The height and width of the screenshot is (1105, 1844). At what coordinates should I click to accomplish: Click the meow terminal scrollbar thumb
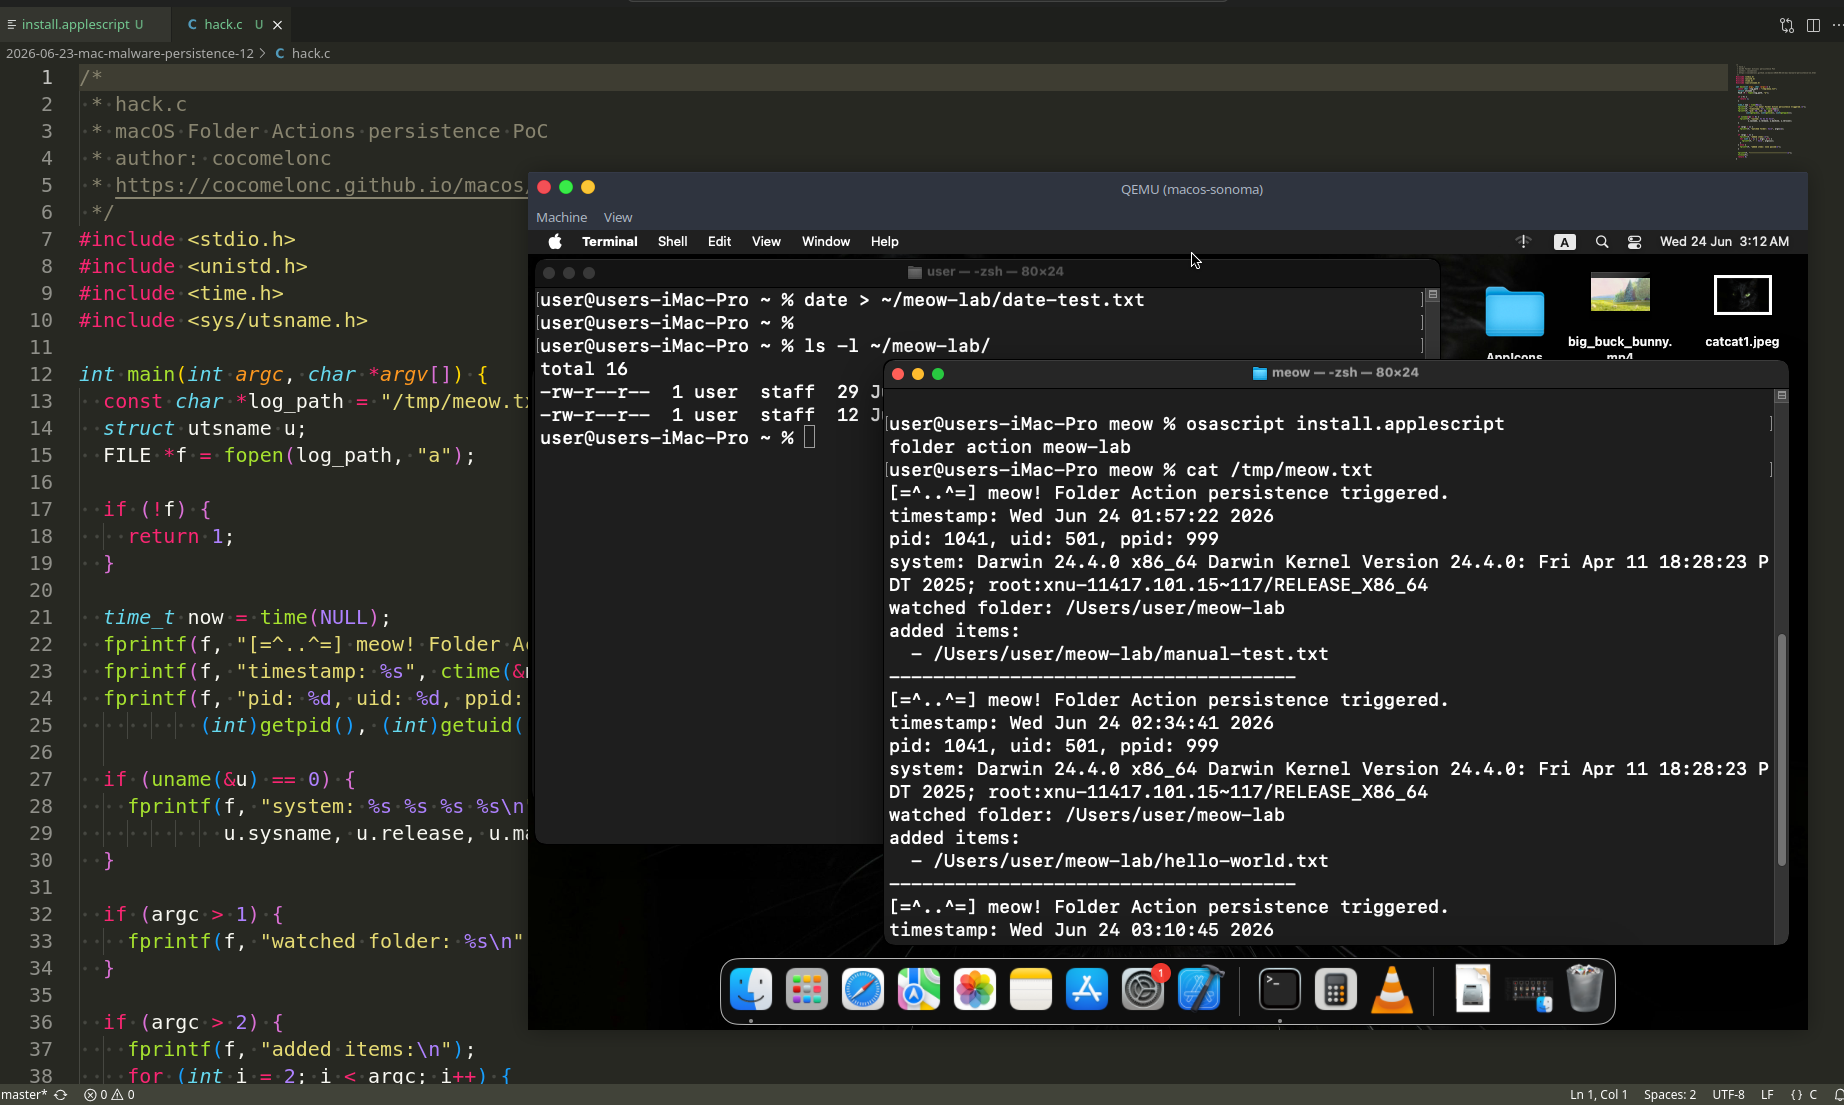coord(1781,750)
